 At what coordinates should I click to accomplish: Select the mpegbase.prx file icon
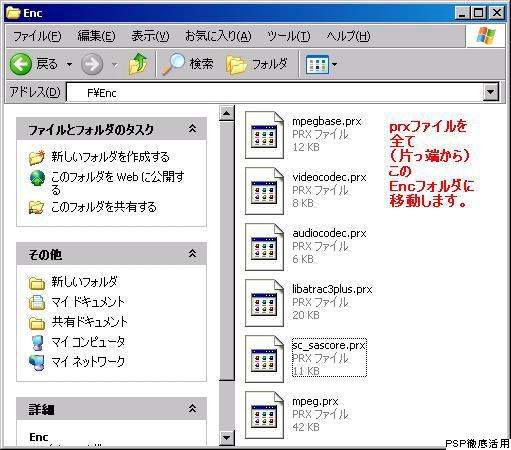pos(264,135)
